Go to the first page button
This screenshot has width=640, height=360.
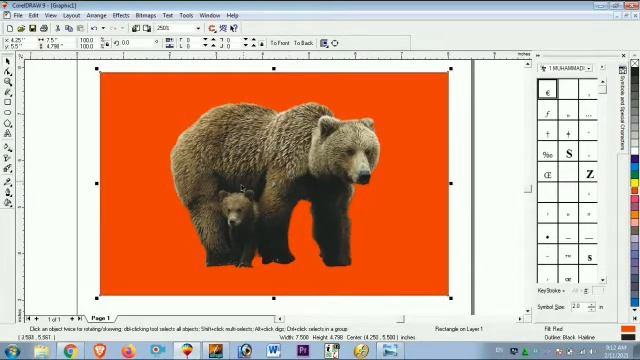coord(28,319)
